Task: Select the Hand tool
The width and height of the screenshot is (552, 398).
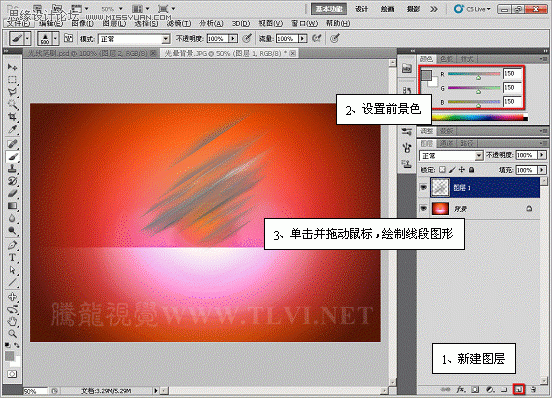Action: tap(12, 321)
